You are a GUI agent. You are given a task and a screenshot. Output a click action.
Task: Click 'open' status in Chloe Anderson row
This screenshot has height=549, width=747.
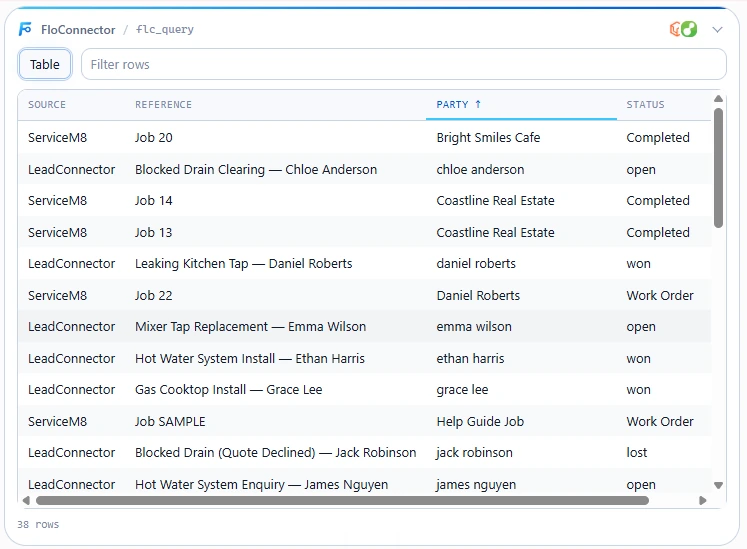641,170
